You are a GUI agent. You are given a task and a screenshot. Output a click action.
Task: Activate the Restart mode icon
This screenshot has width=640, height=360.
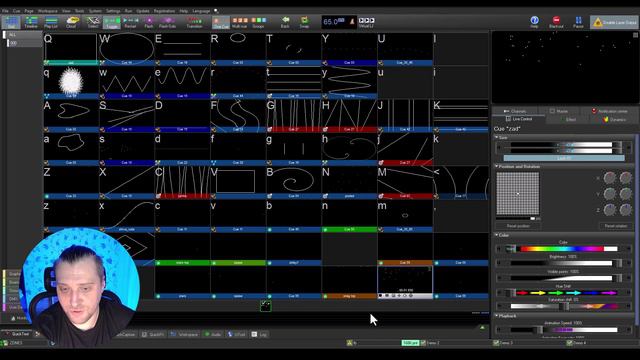click(x=130, y=22)
